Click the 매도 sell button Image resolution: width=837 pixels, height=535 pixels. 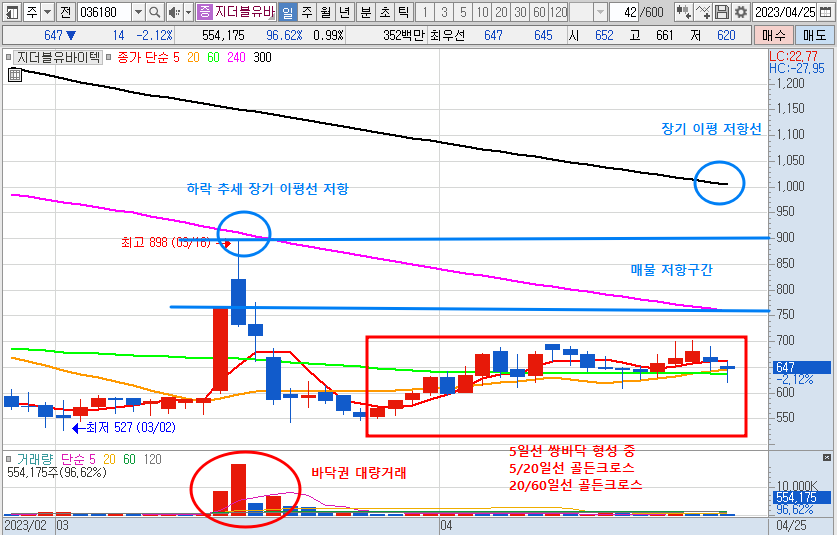[x=814, y=36]
